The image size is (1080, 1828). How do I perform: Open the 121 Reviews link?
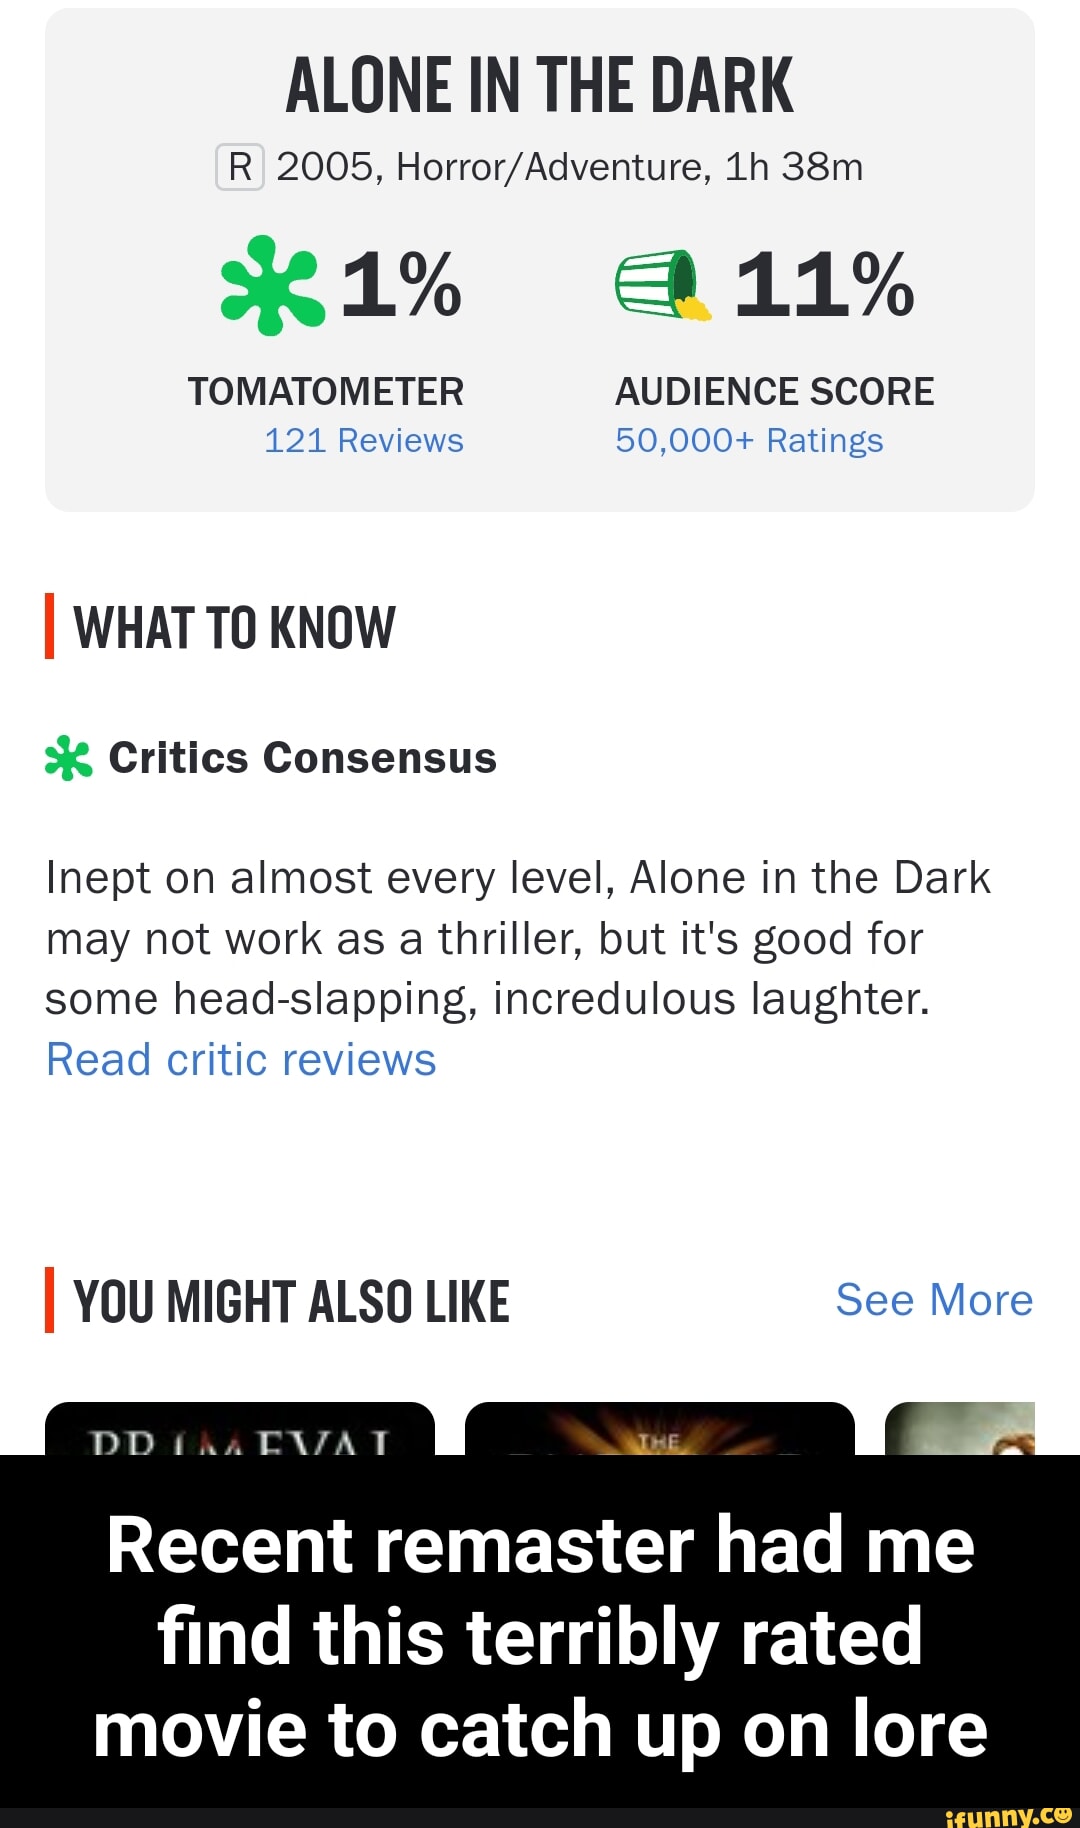coord(363,441)
